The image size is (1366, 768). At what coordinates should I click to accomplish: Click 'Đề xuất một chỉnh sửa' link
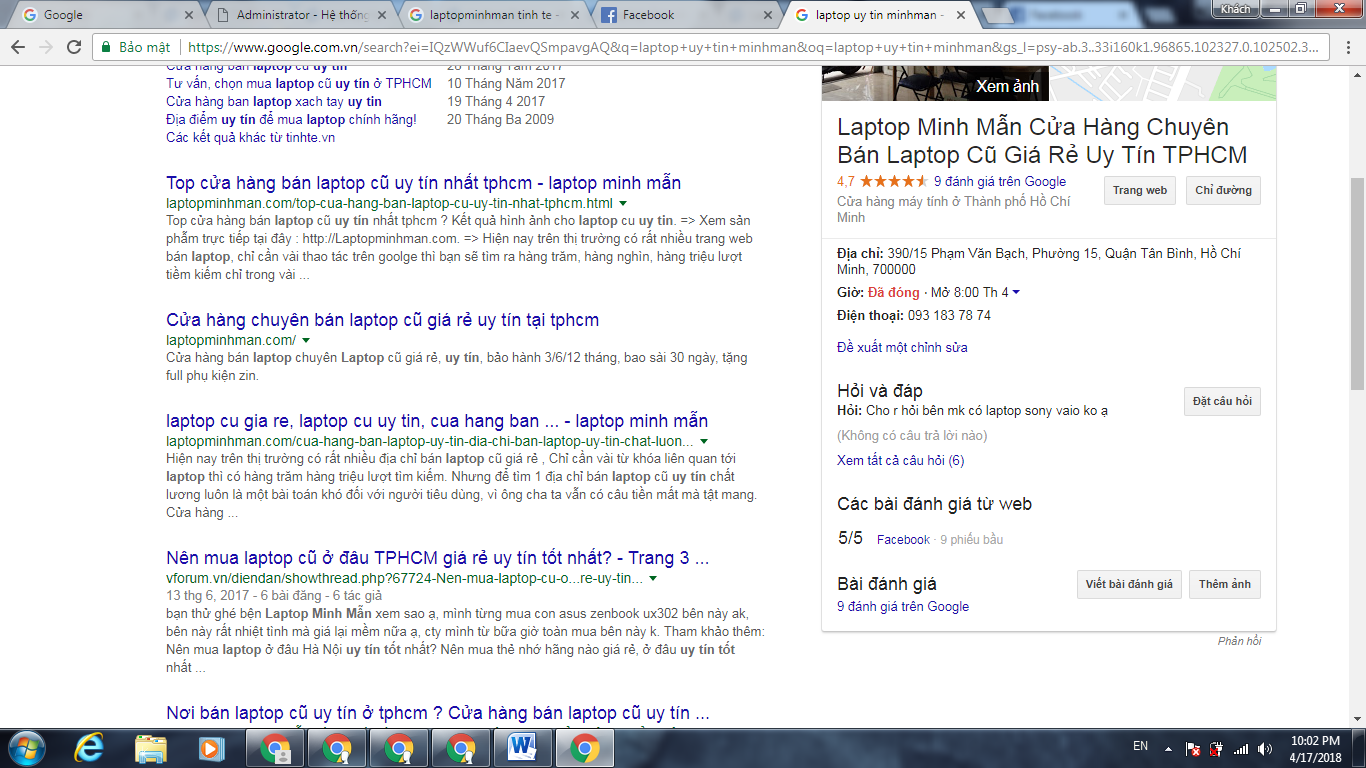click(902, 348)
